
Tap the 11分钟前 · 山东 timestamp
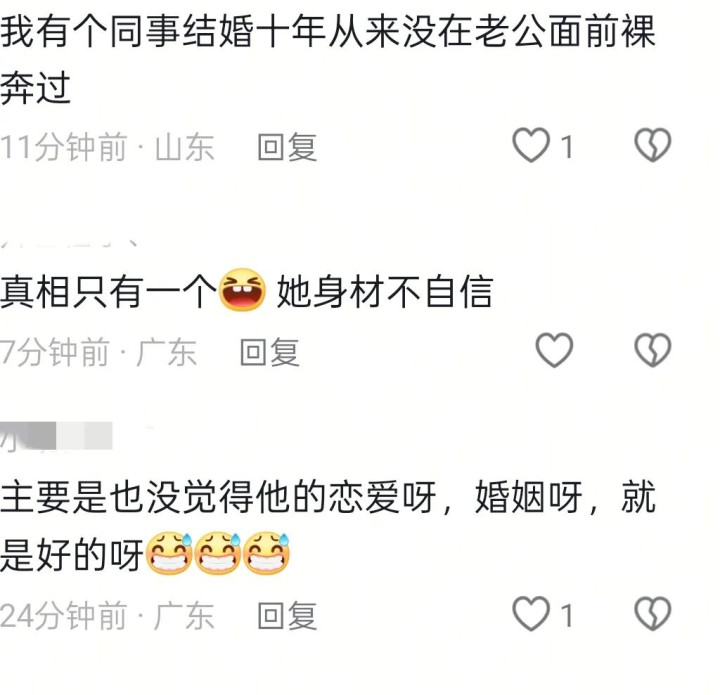107,147
